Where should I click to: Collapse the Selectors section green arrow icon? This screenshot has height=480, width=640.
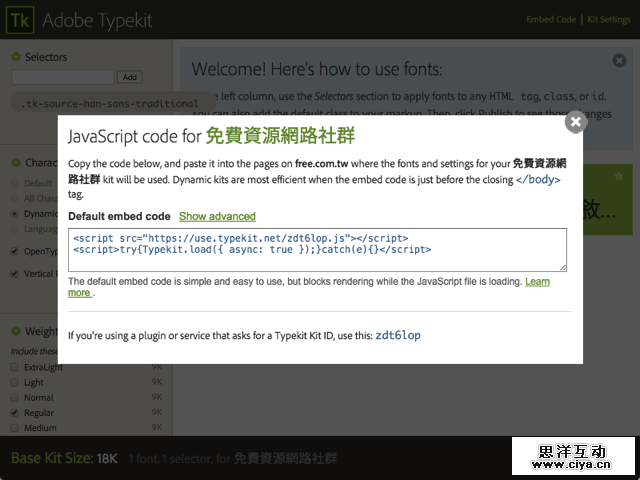point(15,57)
